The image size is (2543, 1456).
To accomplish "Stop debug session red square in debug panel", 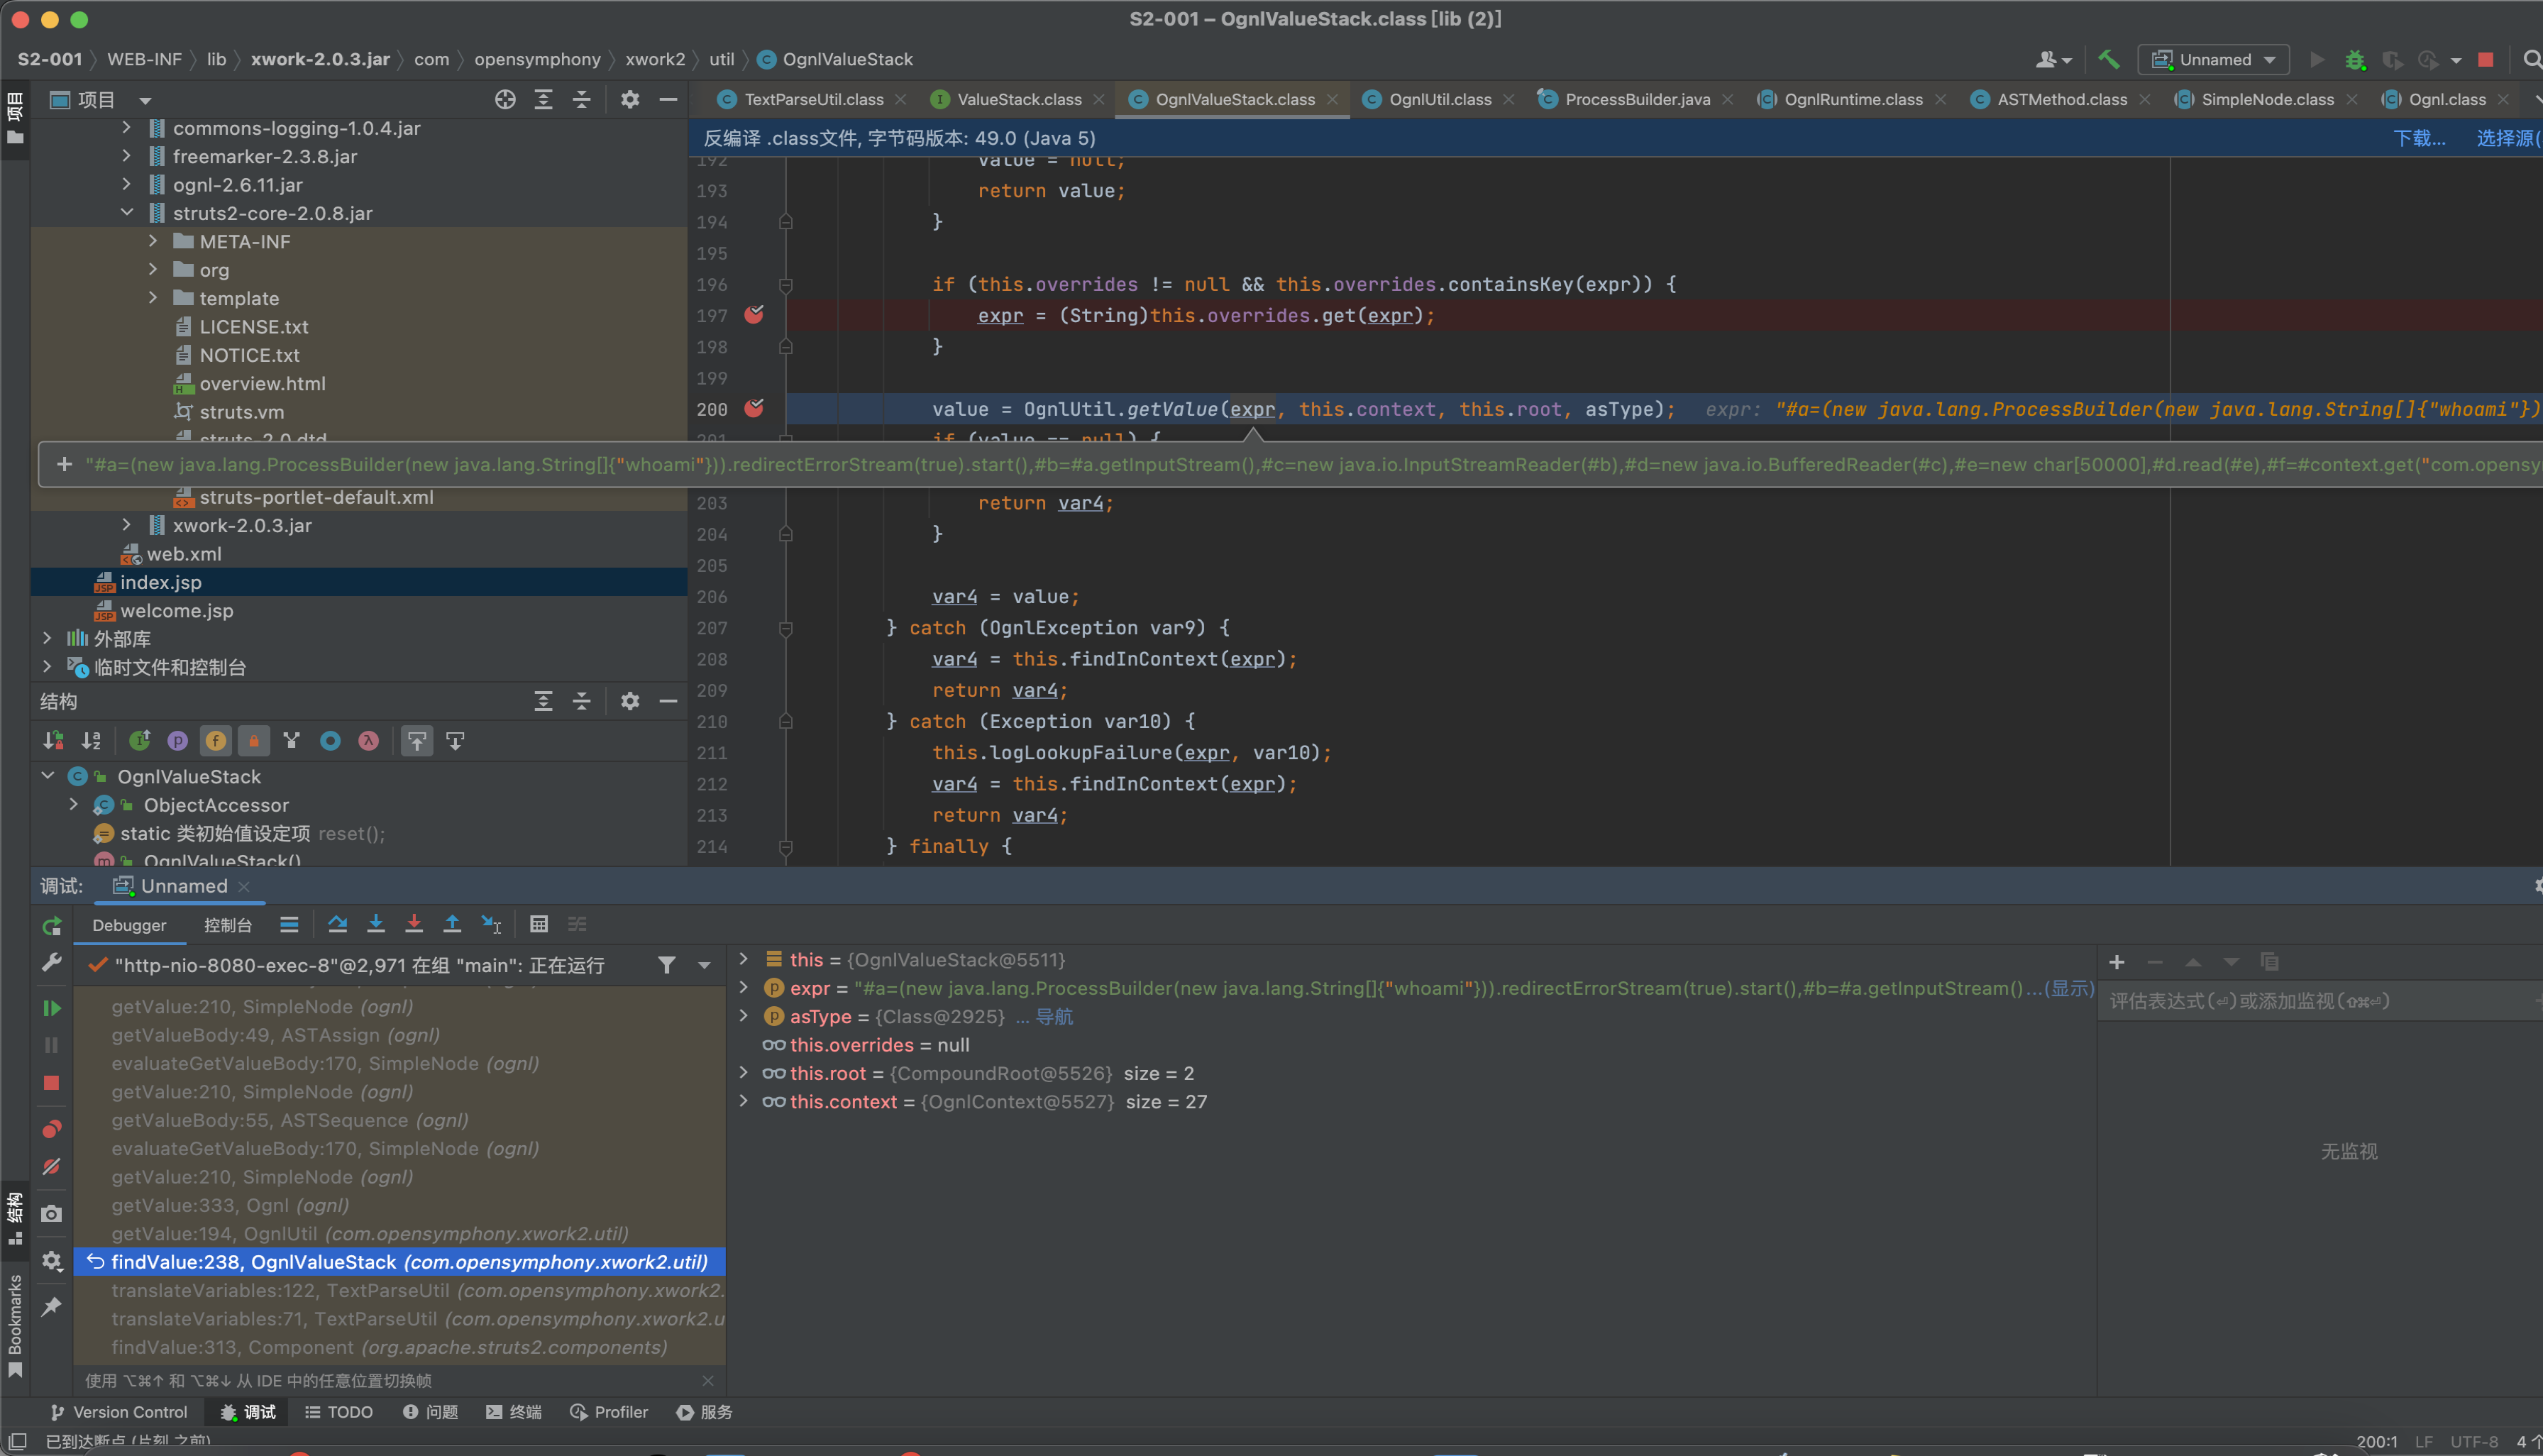I will point(52,1083).
